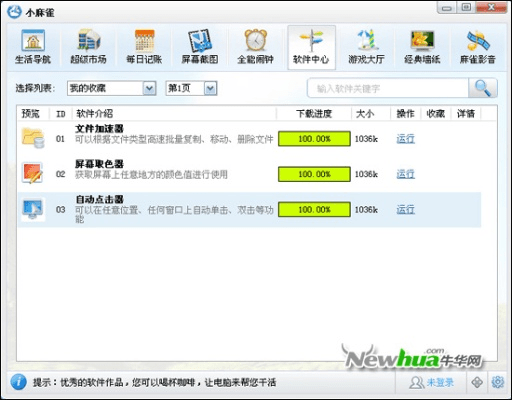Run 屏幕取色器 via its 运行 link
512x400 pixels.
pyautogui.click(x=406, y=174)
